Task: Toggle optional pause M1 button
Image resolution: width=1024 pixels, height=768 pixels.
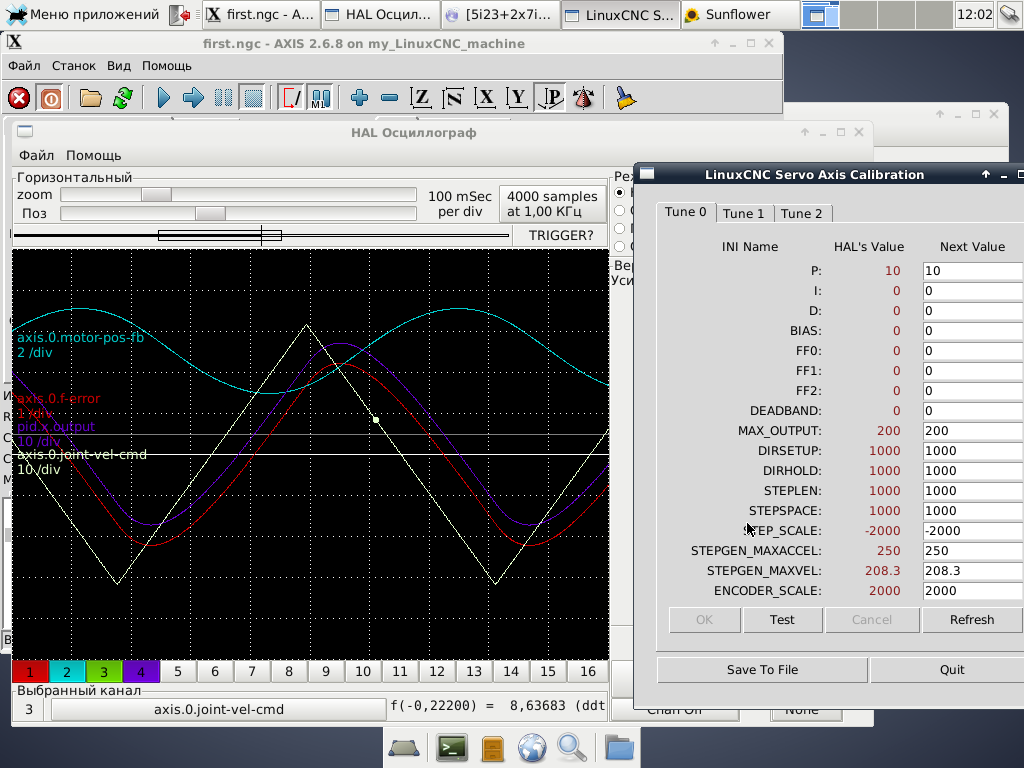Action: [x=320, y=98]
